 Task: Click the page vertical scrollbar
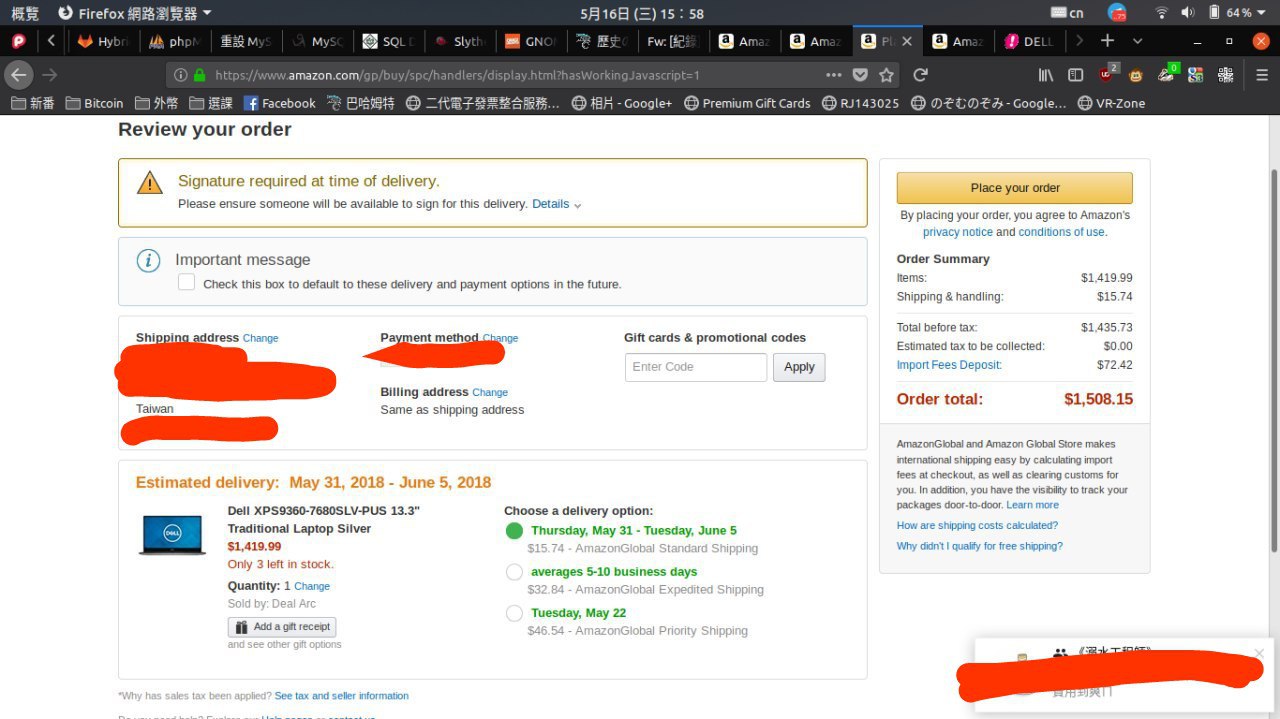1273,360
